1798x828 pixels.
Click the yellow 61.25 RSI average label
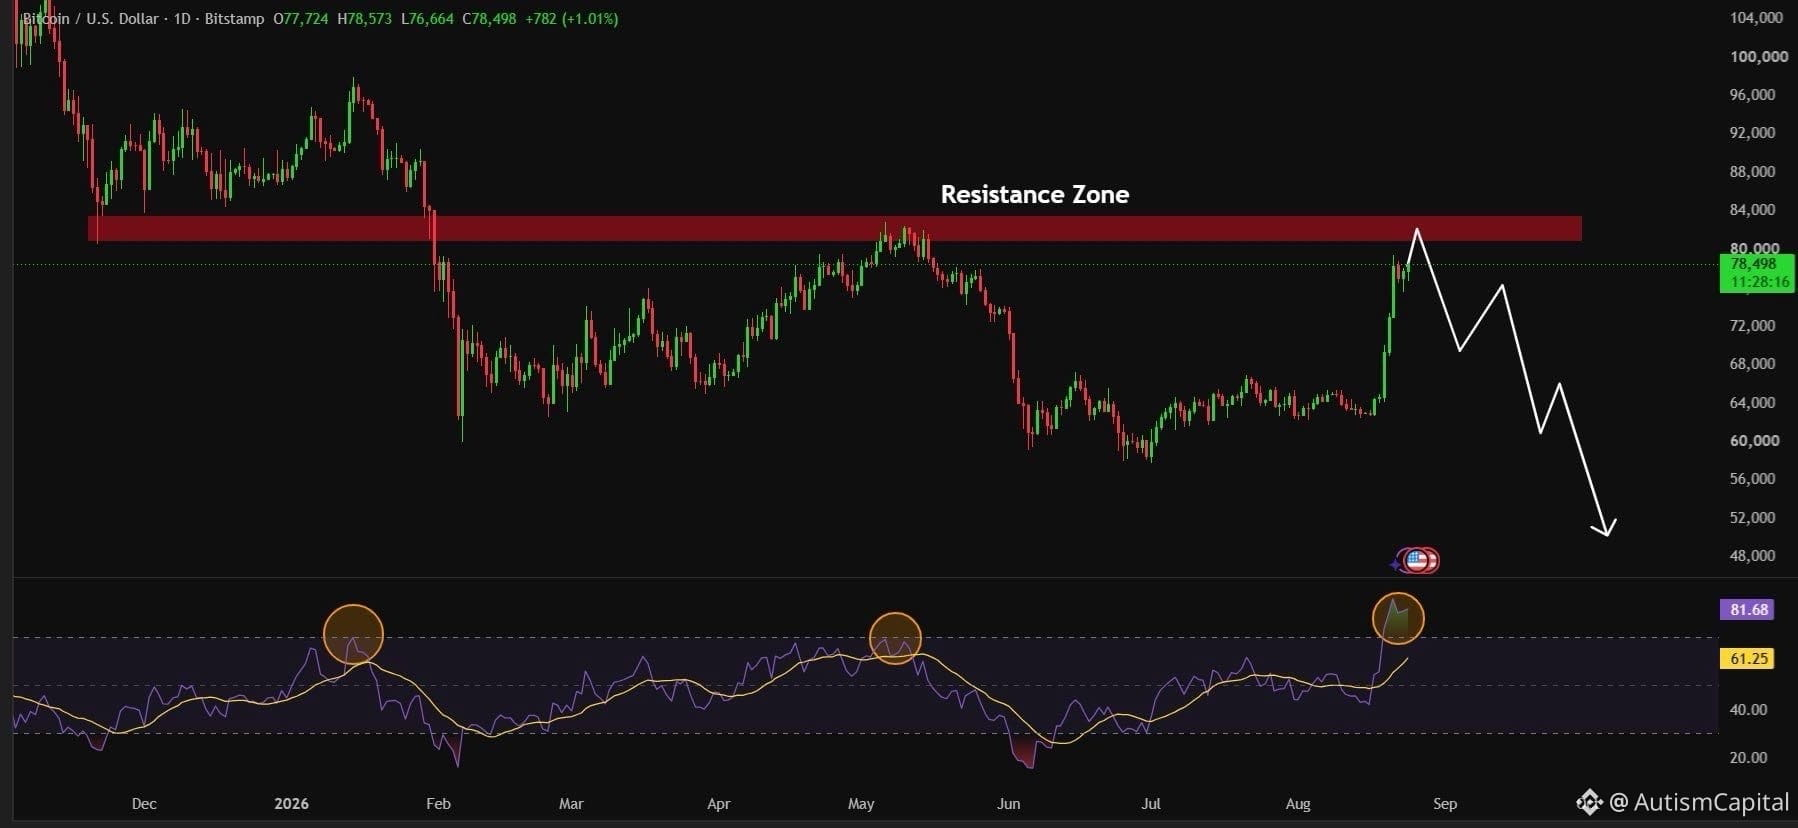tap(1747, 658)
